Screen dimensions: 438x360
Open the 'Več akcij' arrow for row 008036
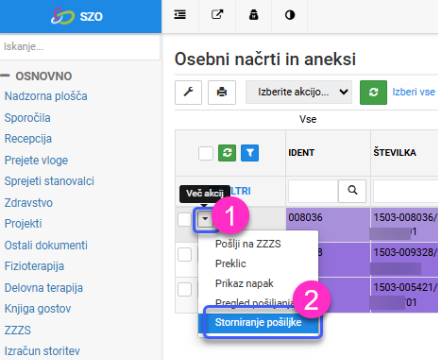click(205, 219)
